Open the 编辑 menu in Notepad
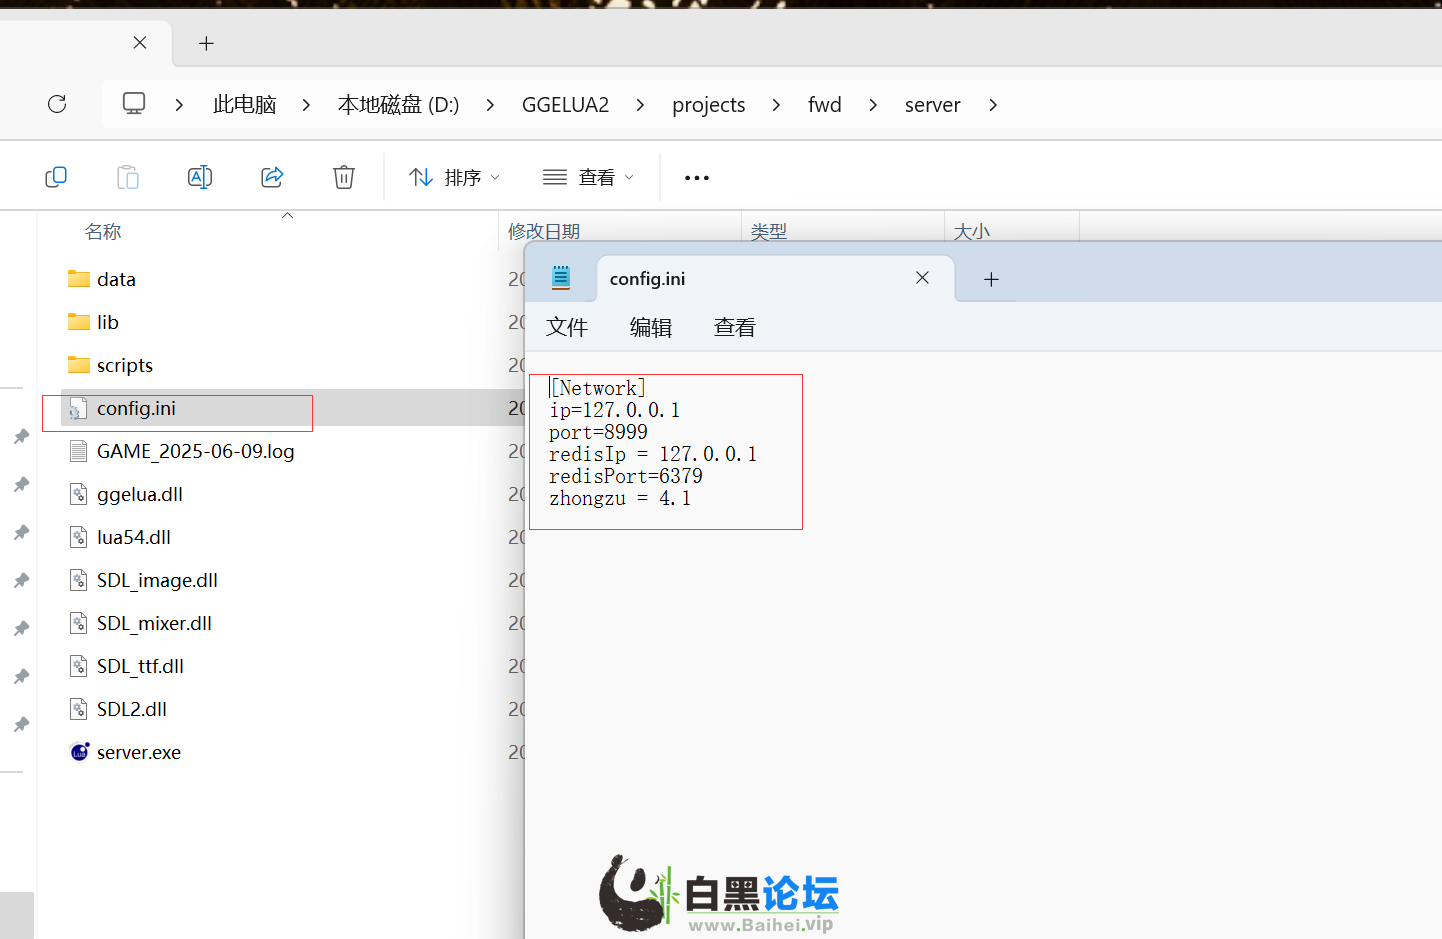1442x939 pixels. (x=650, y=327)
